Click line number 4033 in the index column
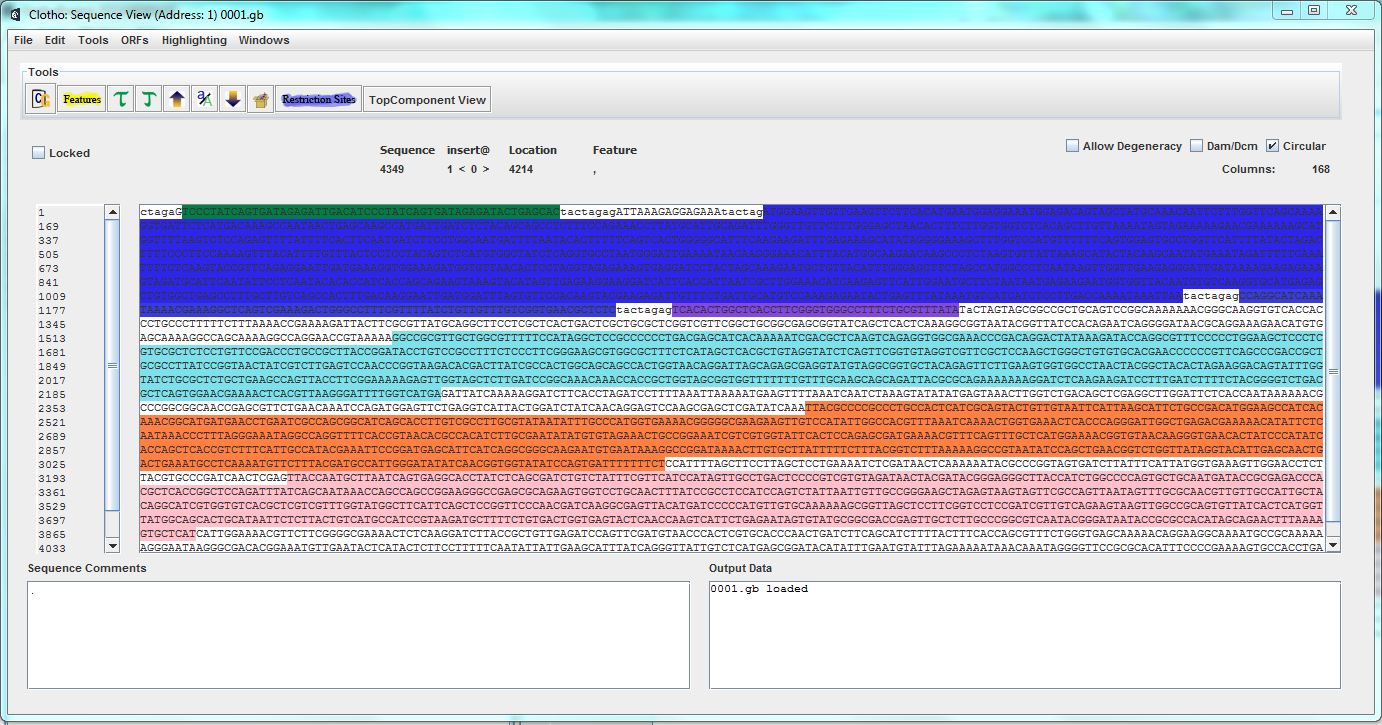1382x725 pixels. coord(51,548)
